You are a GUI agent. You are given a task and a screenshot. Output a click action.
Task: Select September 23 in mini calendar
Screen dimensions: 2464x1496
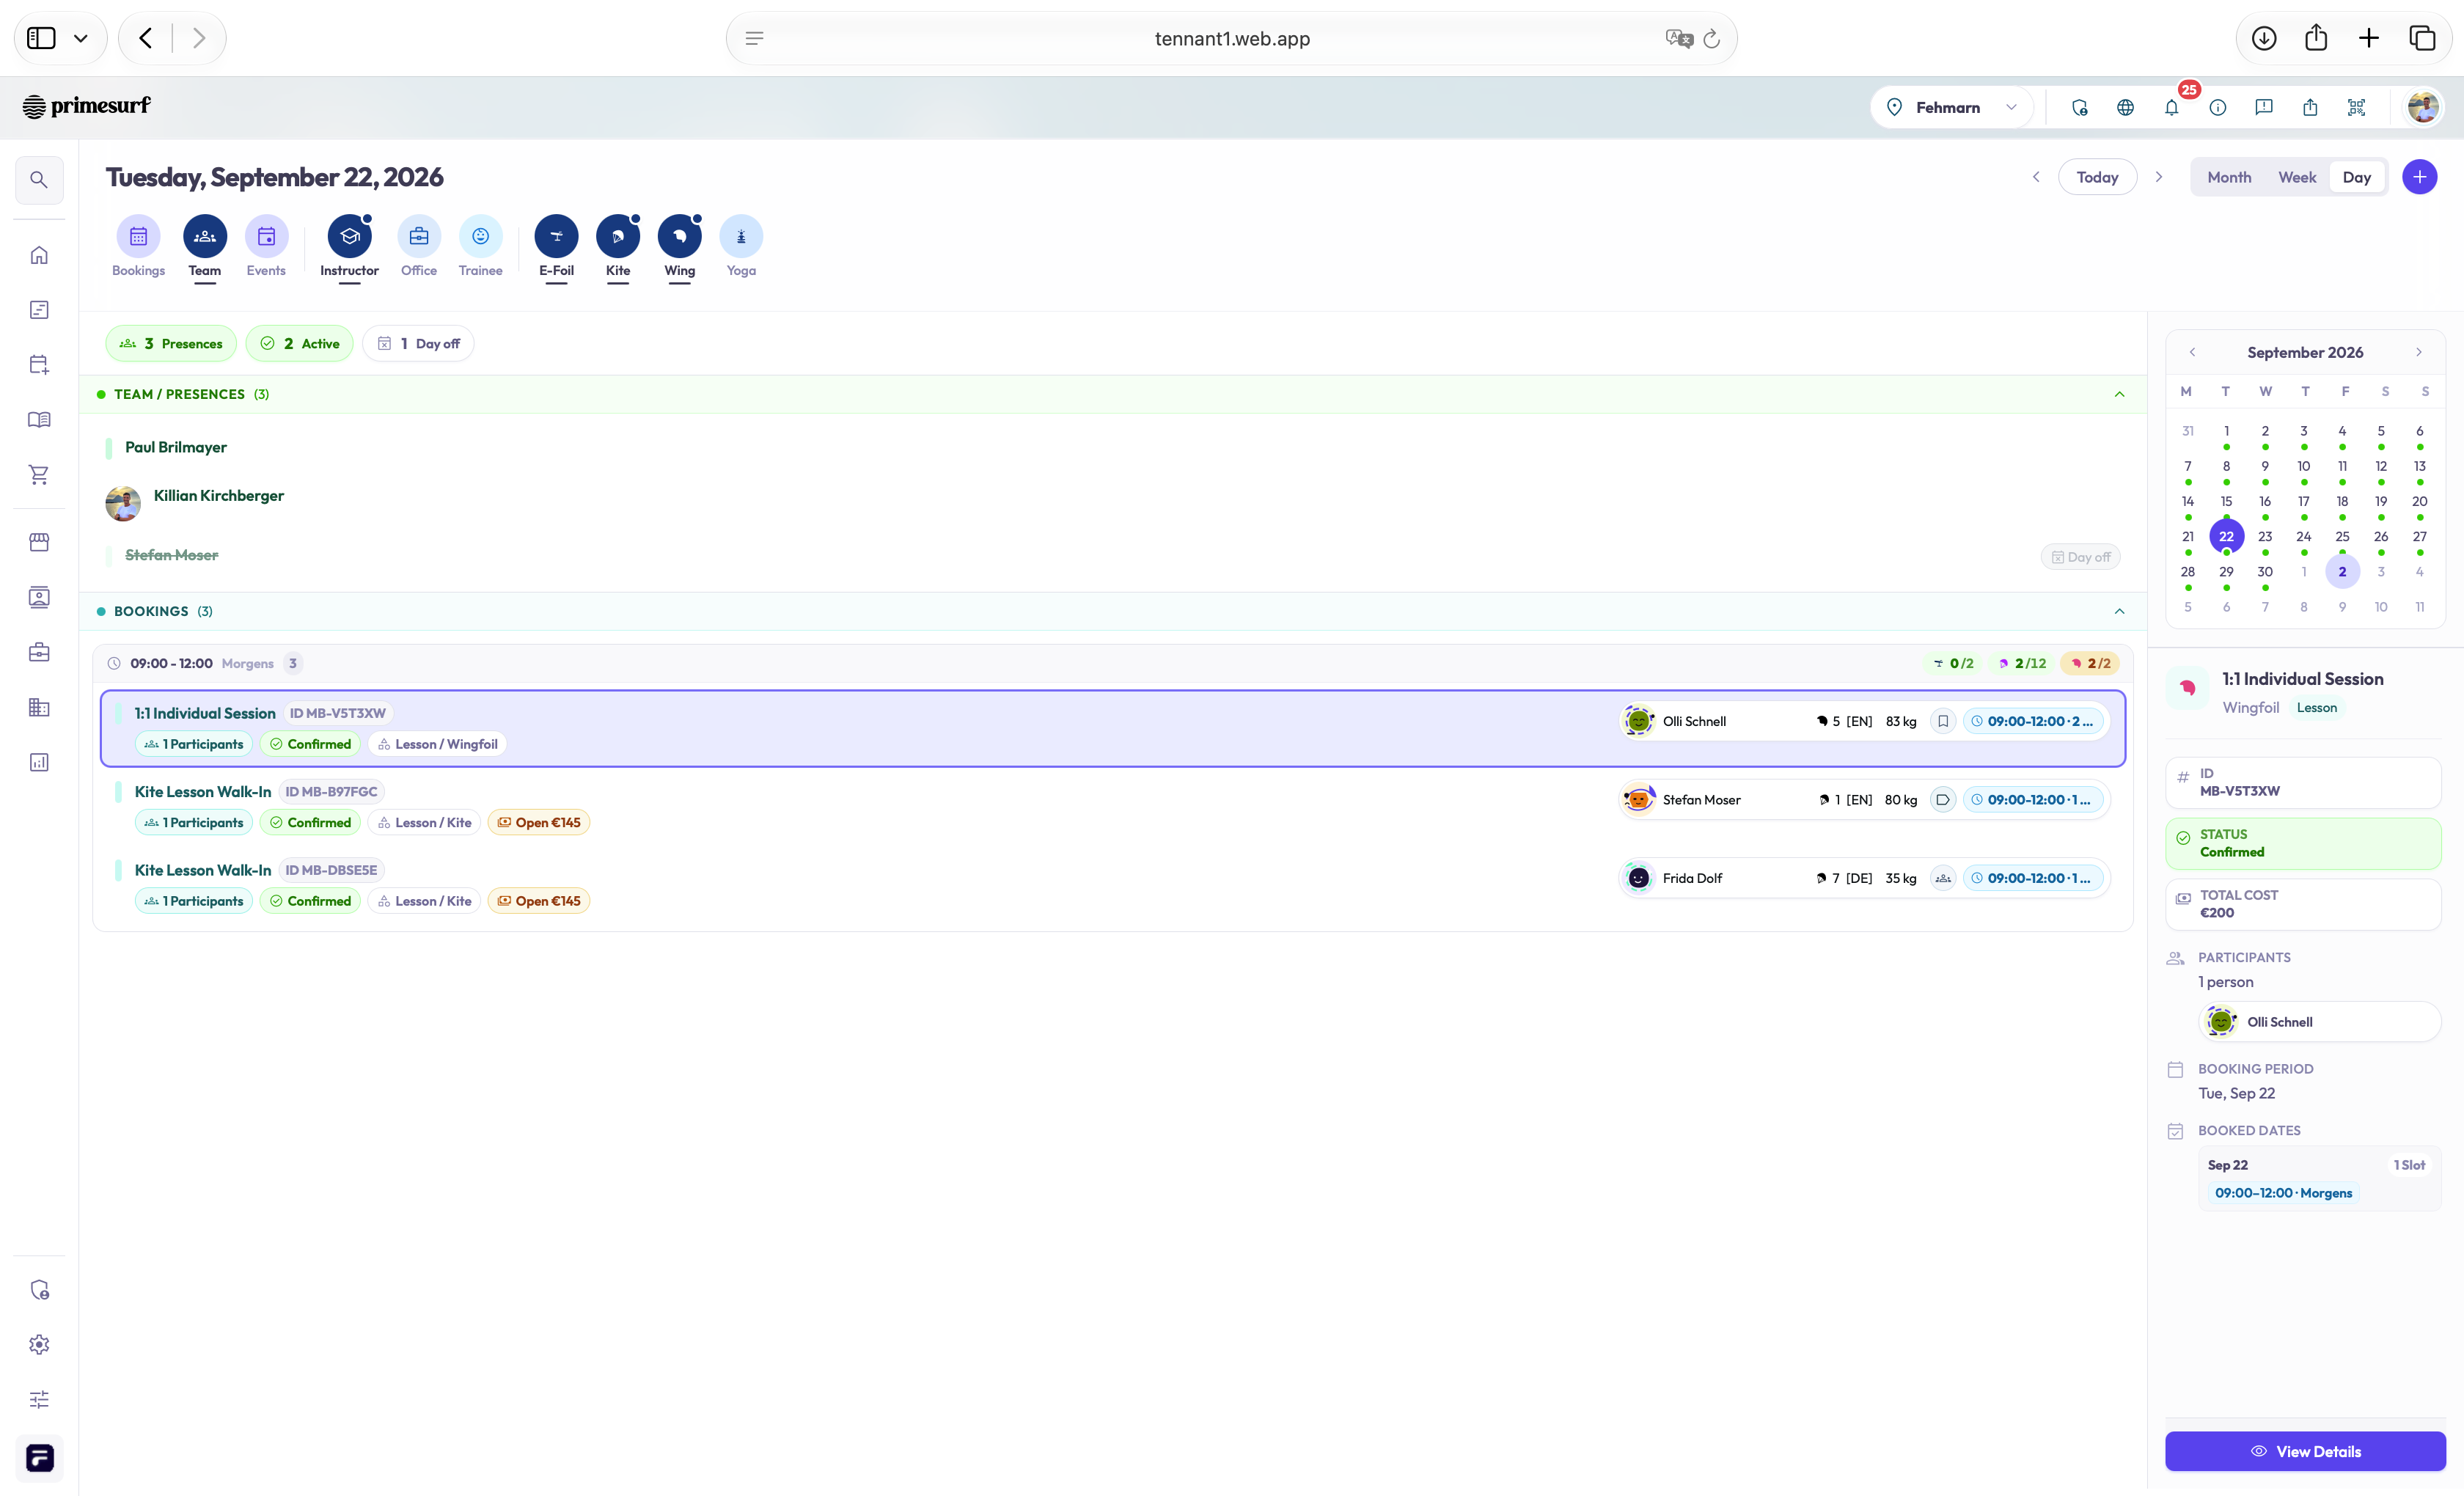[2265, 537]
